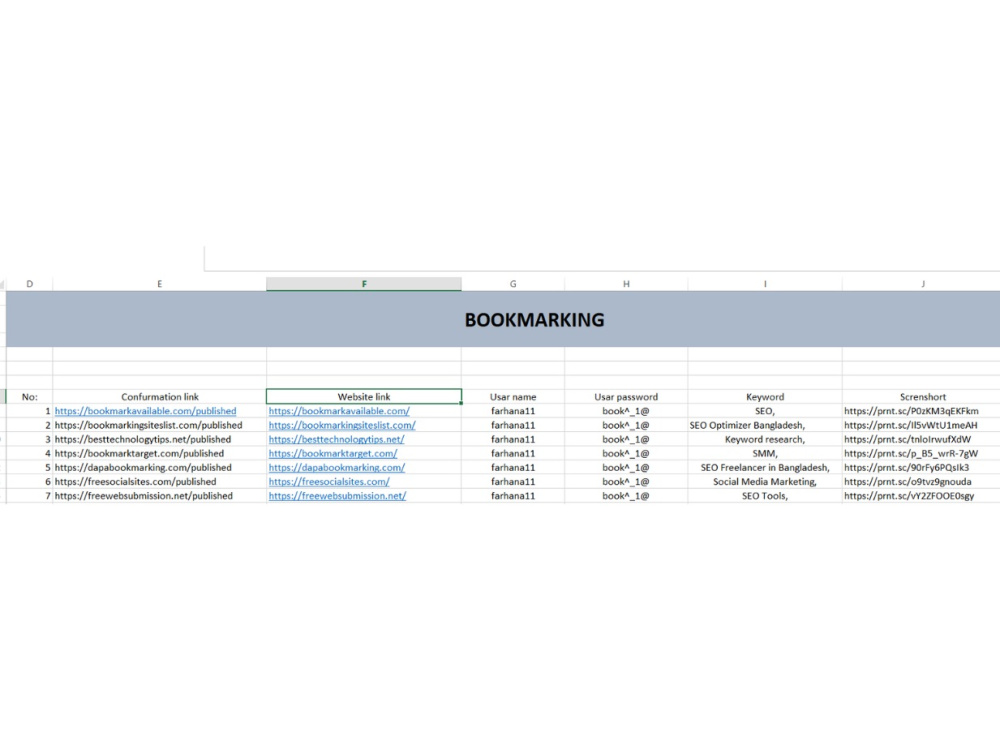Select keyword 'SEO Freelancer in Bangladesh,'
Viewport: 1000px width, 749px height.
point(765,467)
